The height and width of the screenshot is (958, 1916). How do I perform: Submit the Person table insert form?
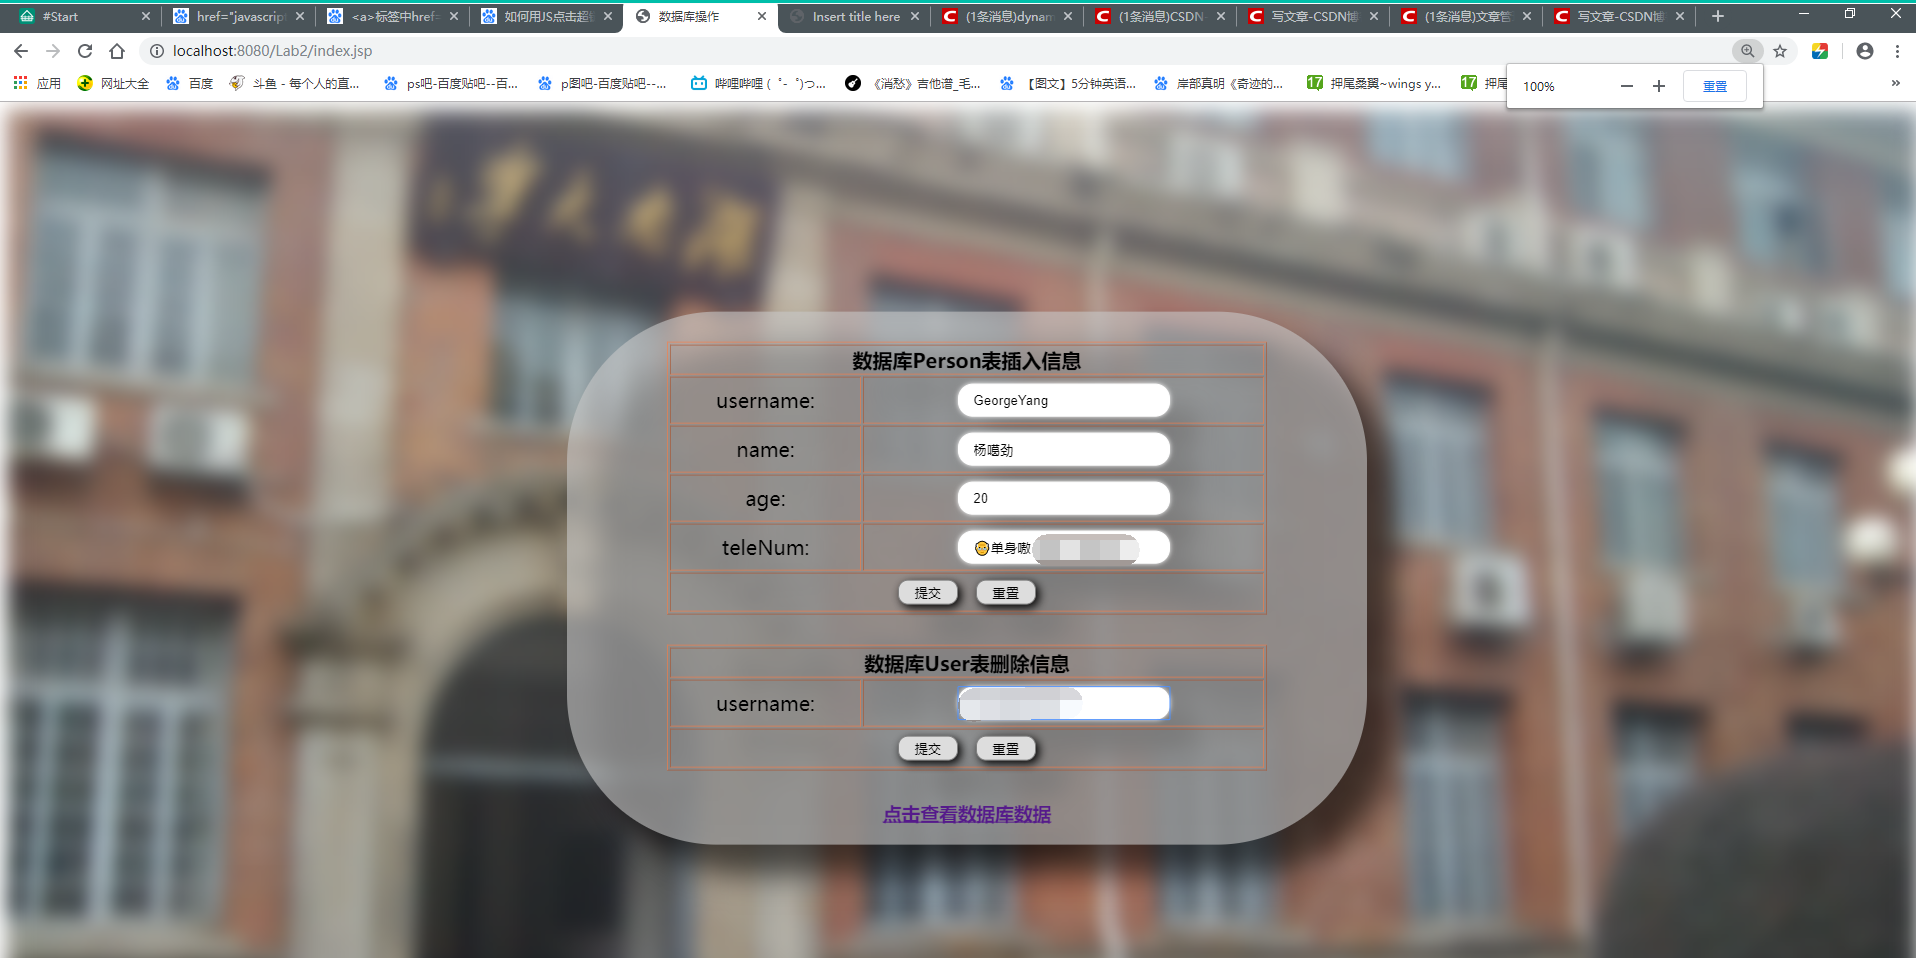tap(928, 592)
